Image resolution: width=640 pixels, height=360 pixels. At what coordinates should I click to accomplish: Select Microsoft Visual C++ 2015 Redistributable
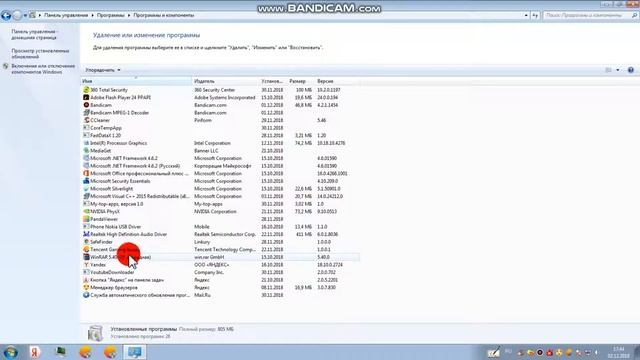point(220,196)
